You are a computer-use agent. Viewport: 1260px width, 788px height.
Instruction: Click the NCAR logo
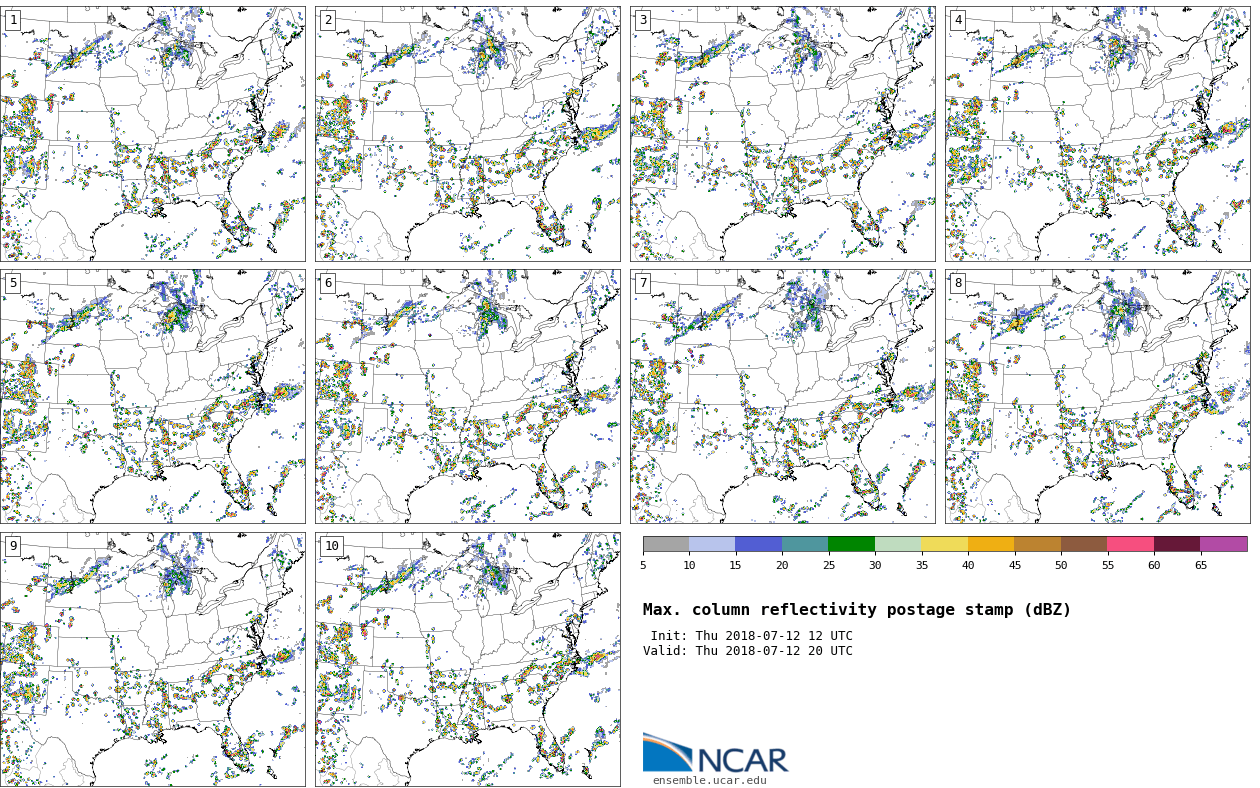pyautogui.click(x=715, y=754)
